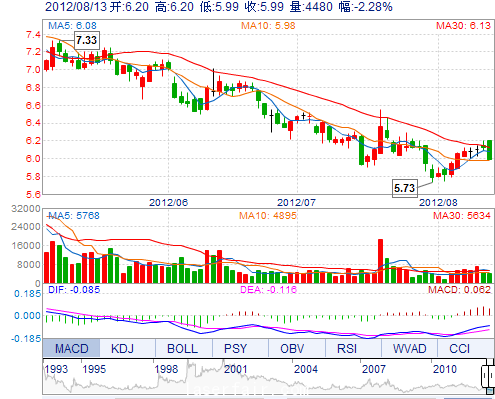Click the 5.73 low price label
Image resolution: width=495 pixels, height=399 pixels.
pyautogui.click(x=404, y=188)
